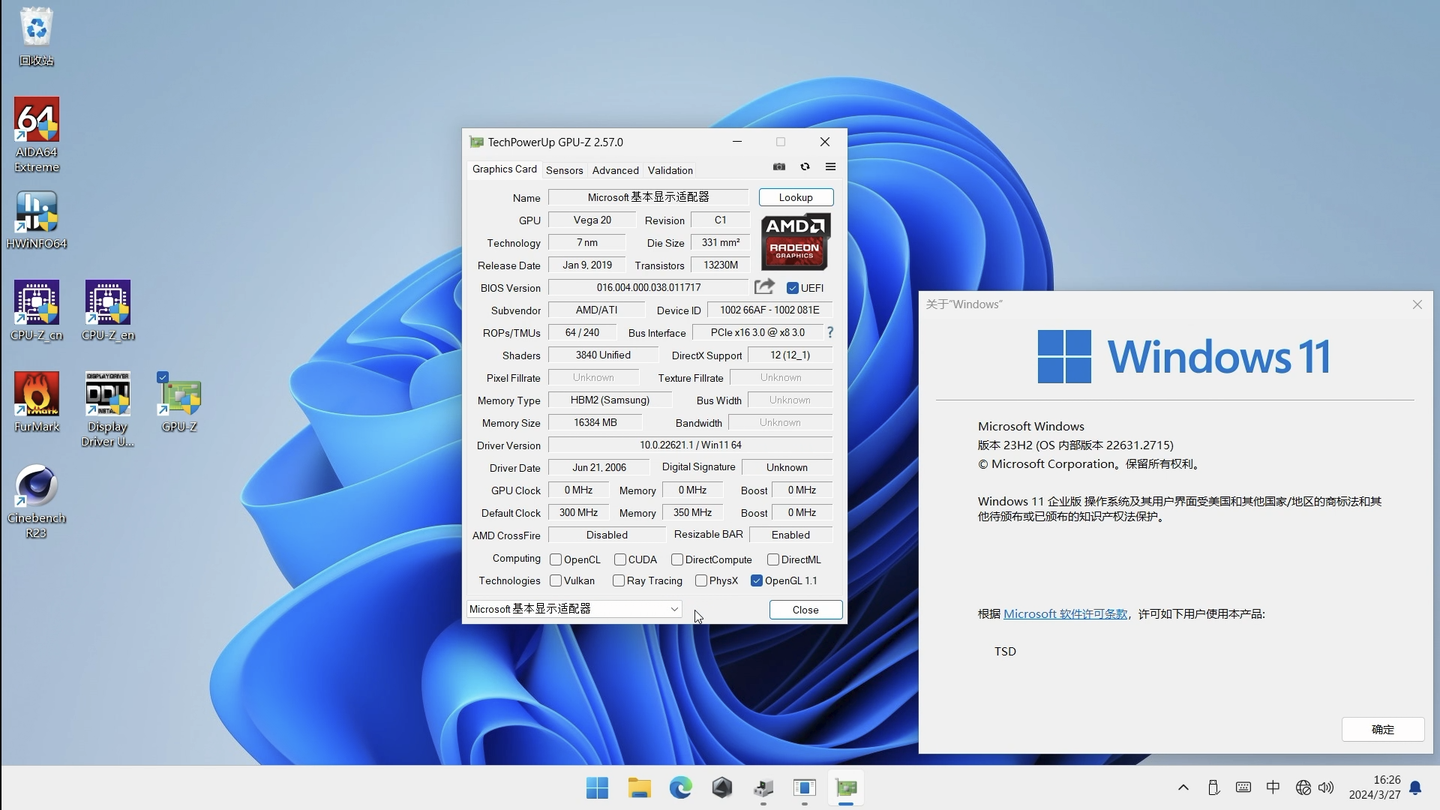
Task: Click the BIOS export share icon
Action: [765, 287]
